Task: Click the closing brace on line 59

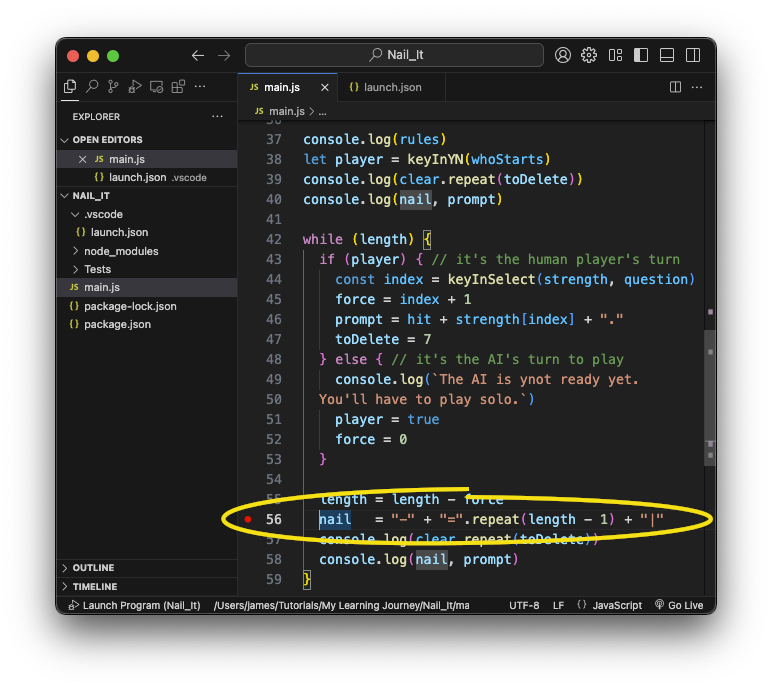Action: point(307,579)
